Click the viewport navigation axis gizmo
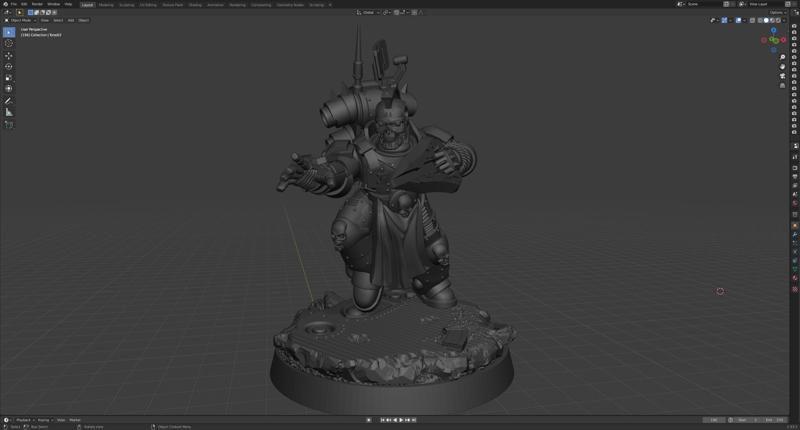This screenshot has height=430, width=800. [774, 40]
